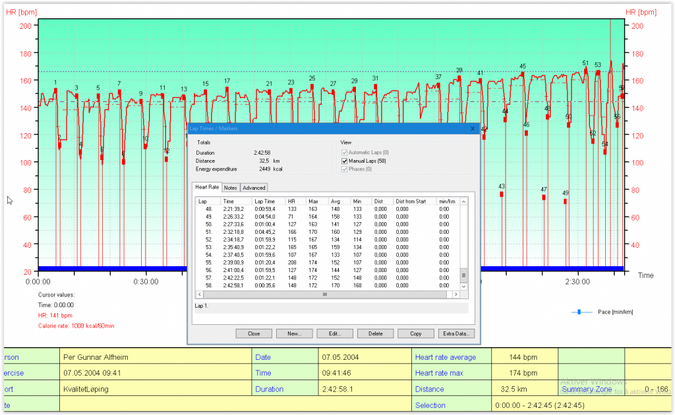Image resolution: width=675 pixels, height=415 pixels.
Task: Click the Pace [min/km] legend marker
Action: (578, 312)
